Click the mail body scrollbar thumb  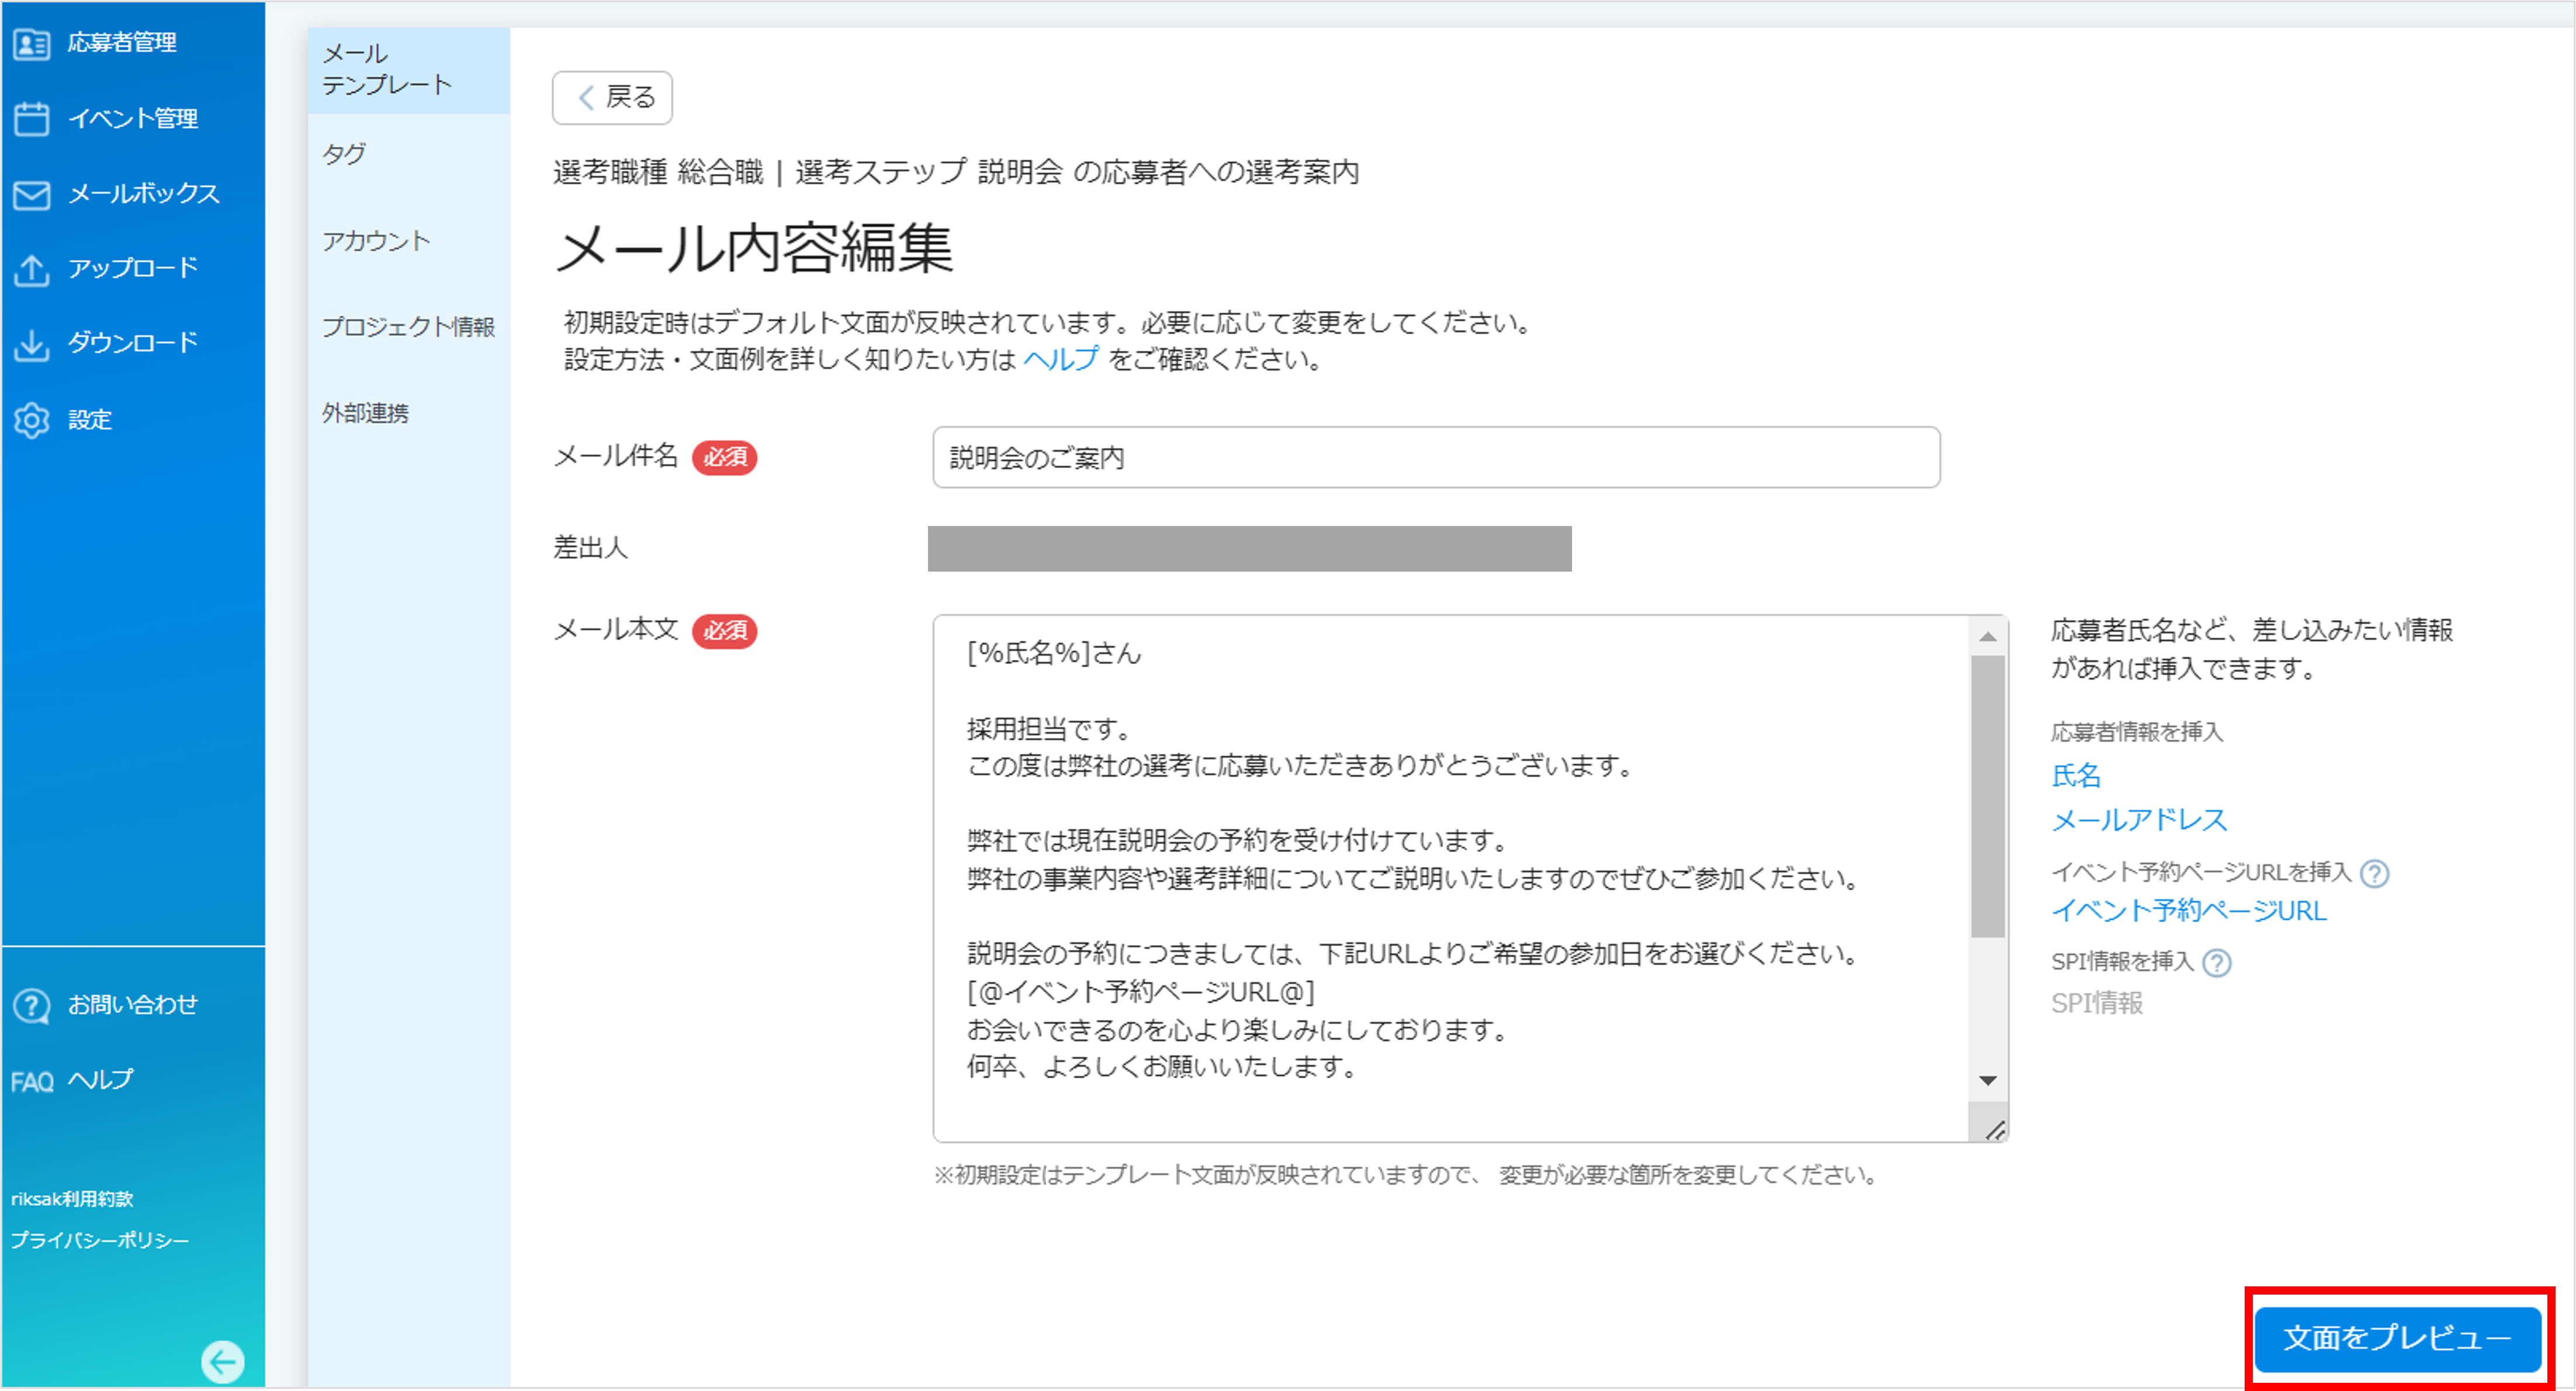pos(1988,797)
